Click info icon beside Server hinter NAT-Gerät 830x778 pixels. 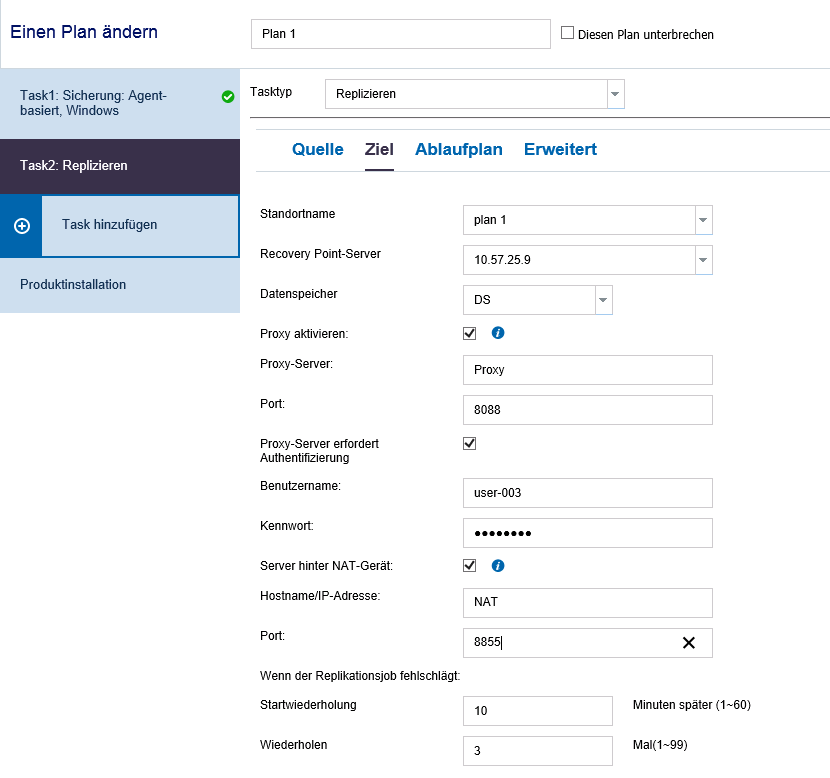[x=498, y=566]
